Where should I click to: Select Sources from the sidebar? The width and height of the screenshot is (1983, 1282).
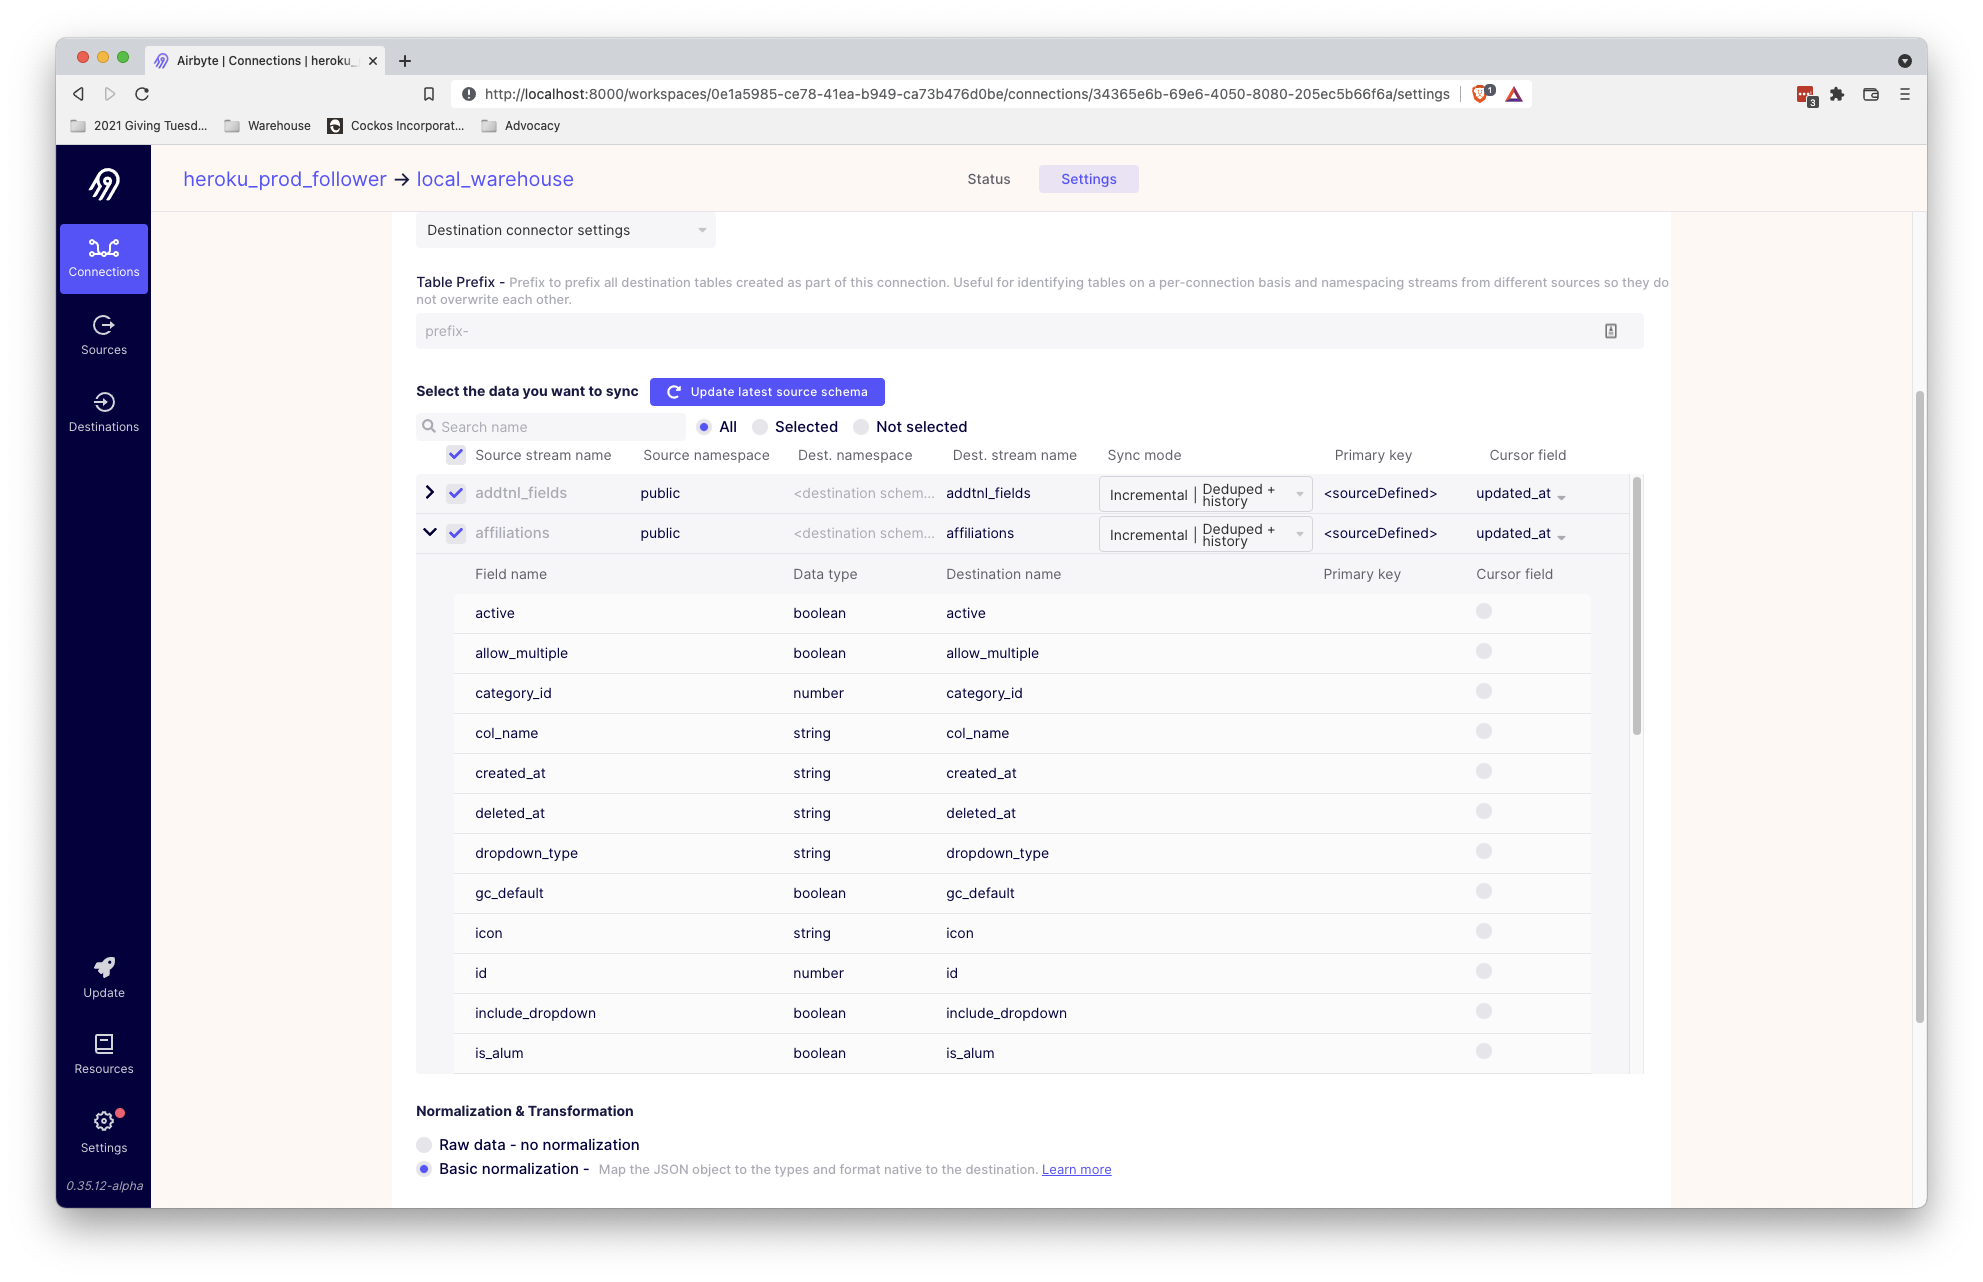click(103, 334)
